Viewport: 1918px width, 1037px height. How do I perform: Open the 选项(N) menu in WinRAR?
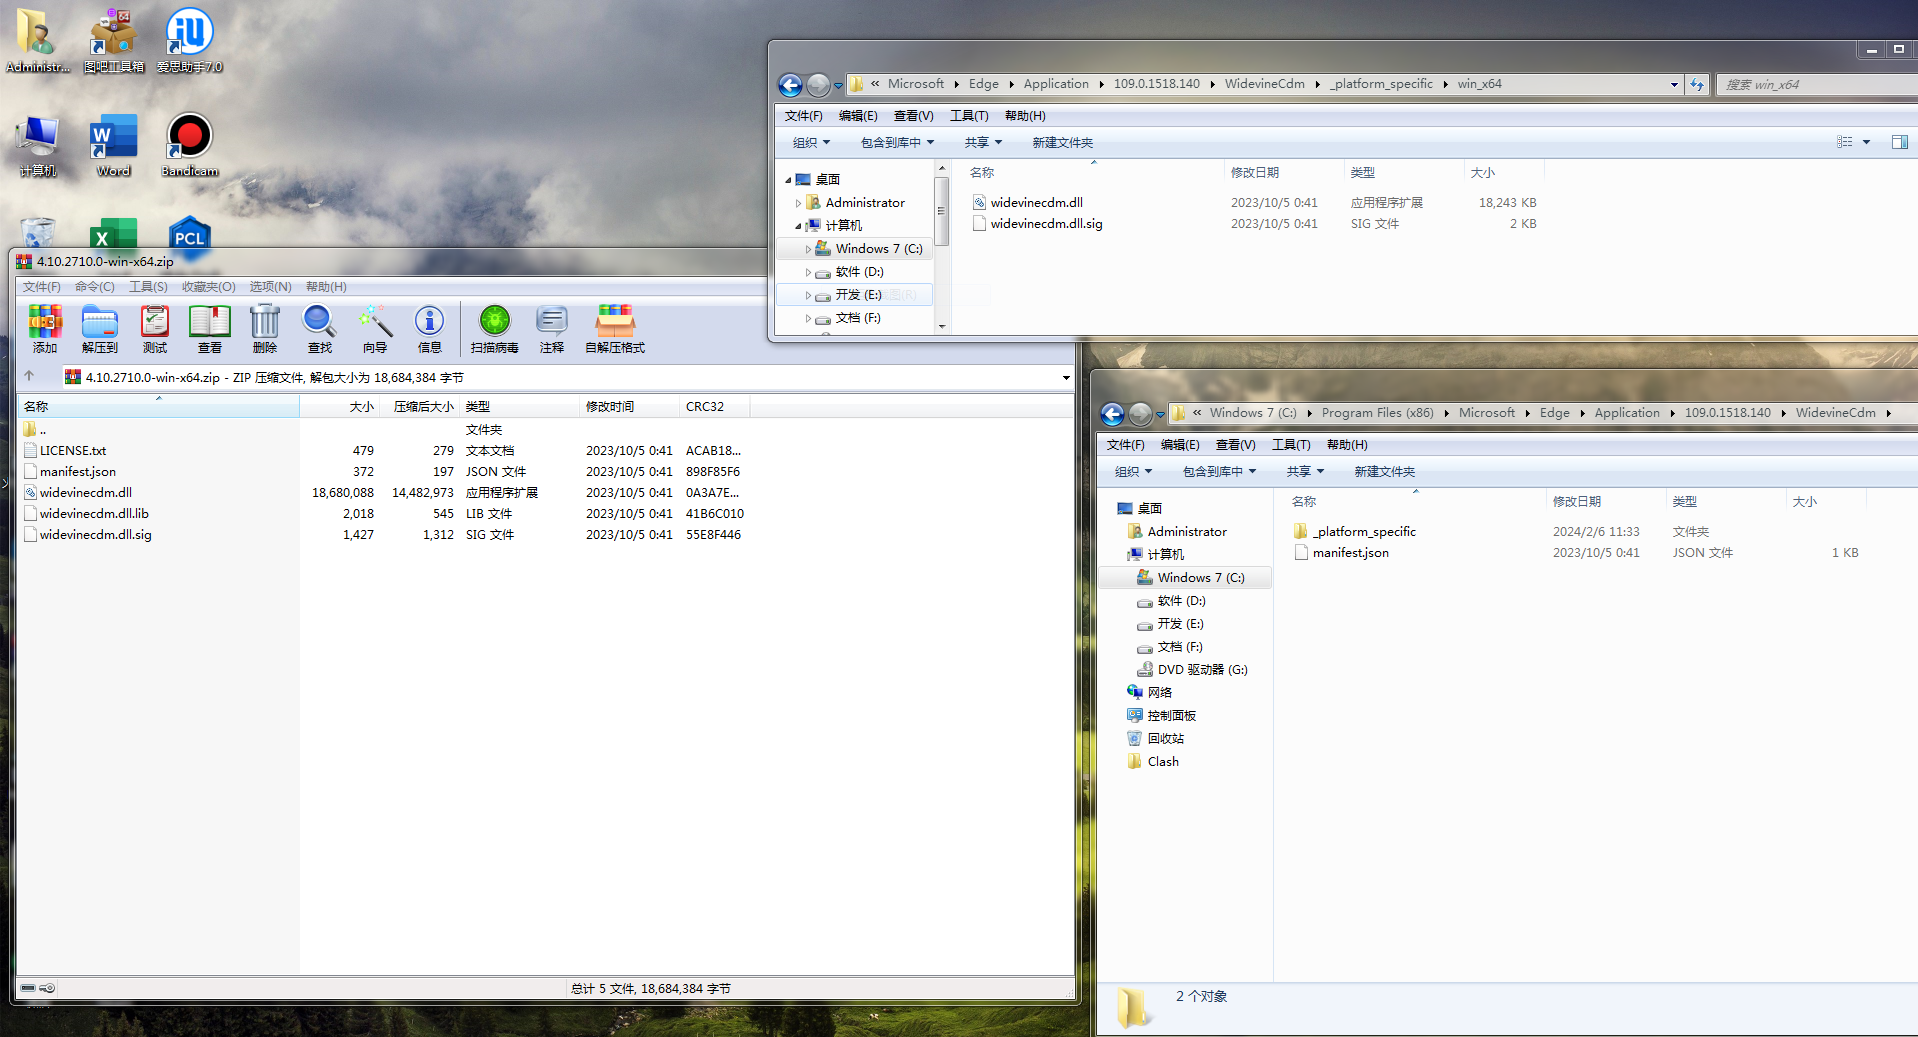coord(270,287)
